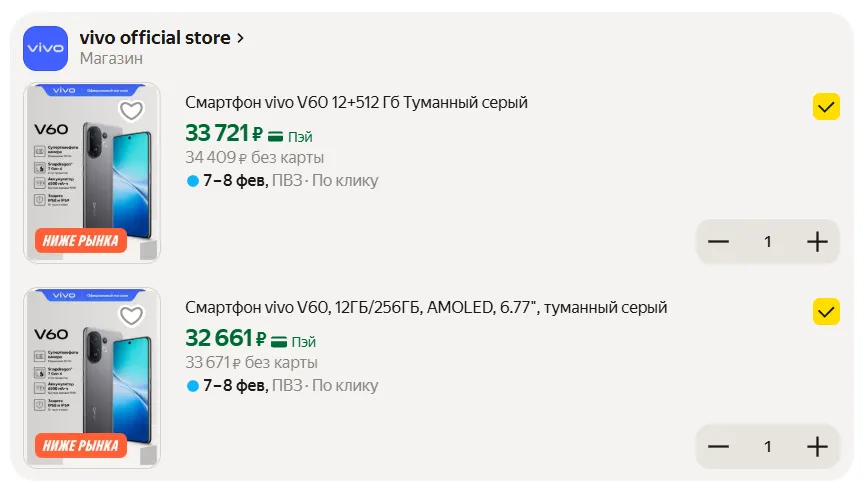Add the 12ГБ/256ГБ AMOLED phone to favorites
The height and width of the screenshot is (488, 862).
coord(131,316)
